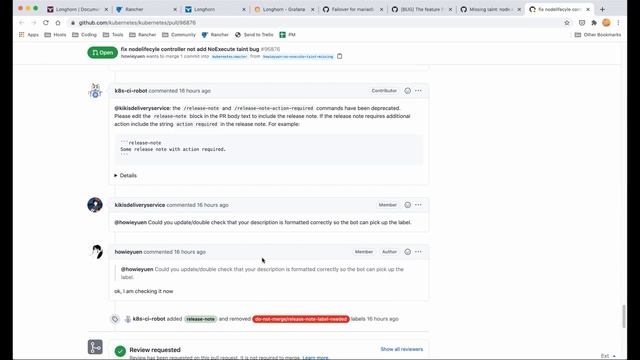Open the Apps bookmarks shortcut
Image resolution: width=640 pixels, height=360 pixels.
tap(29, 35)
